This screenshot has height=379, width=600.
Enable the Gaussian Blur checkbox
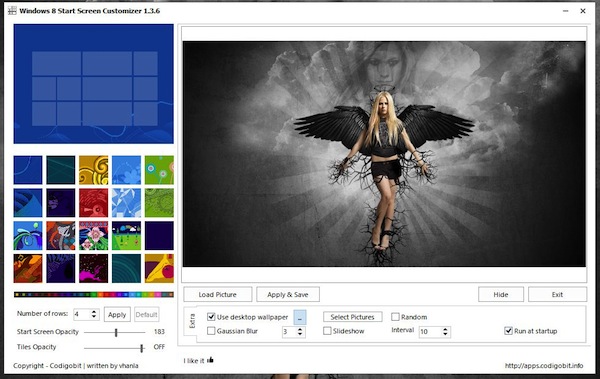click(211, 331)
